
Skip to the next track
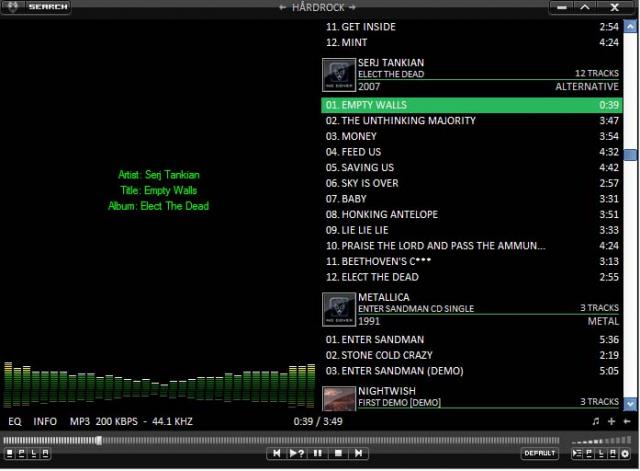(x=358, y=453)
